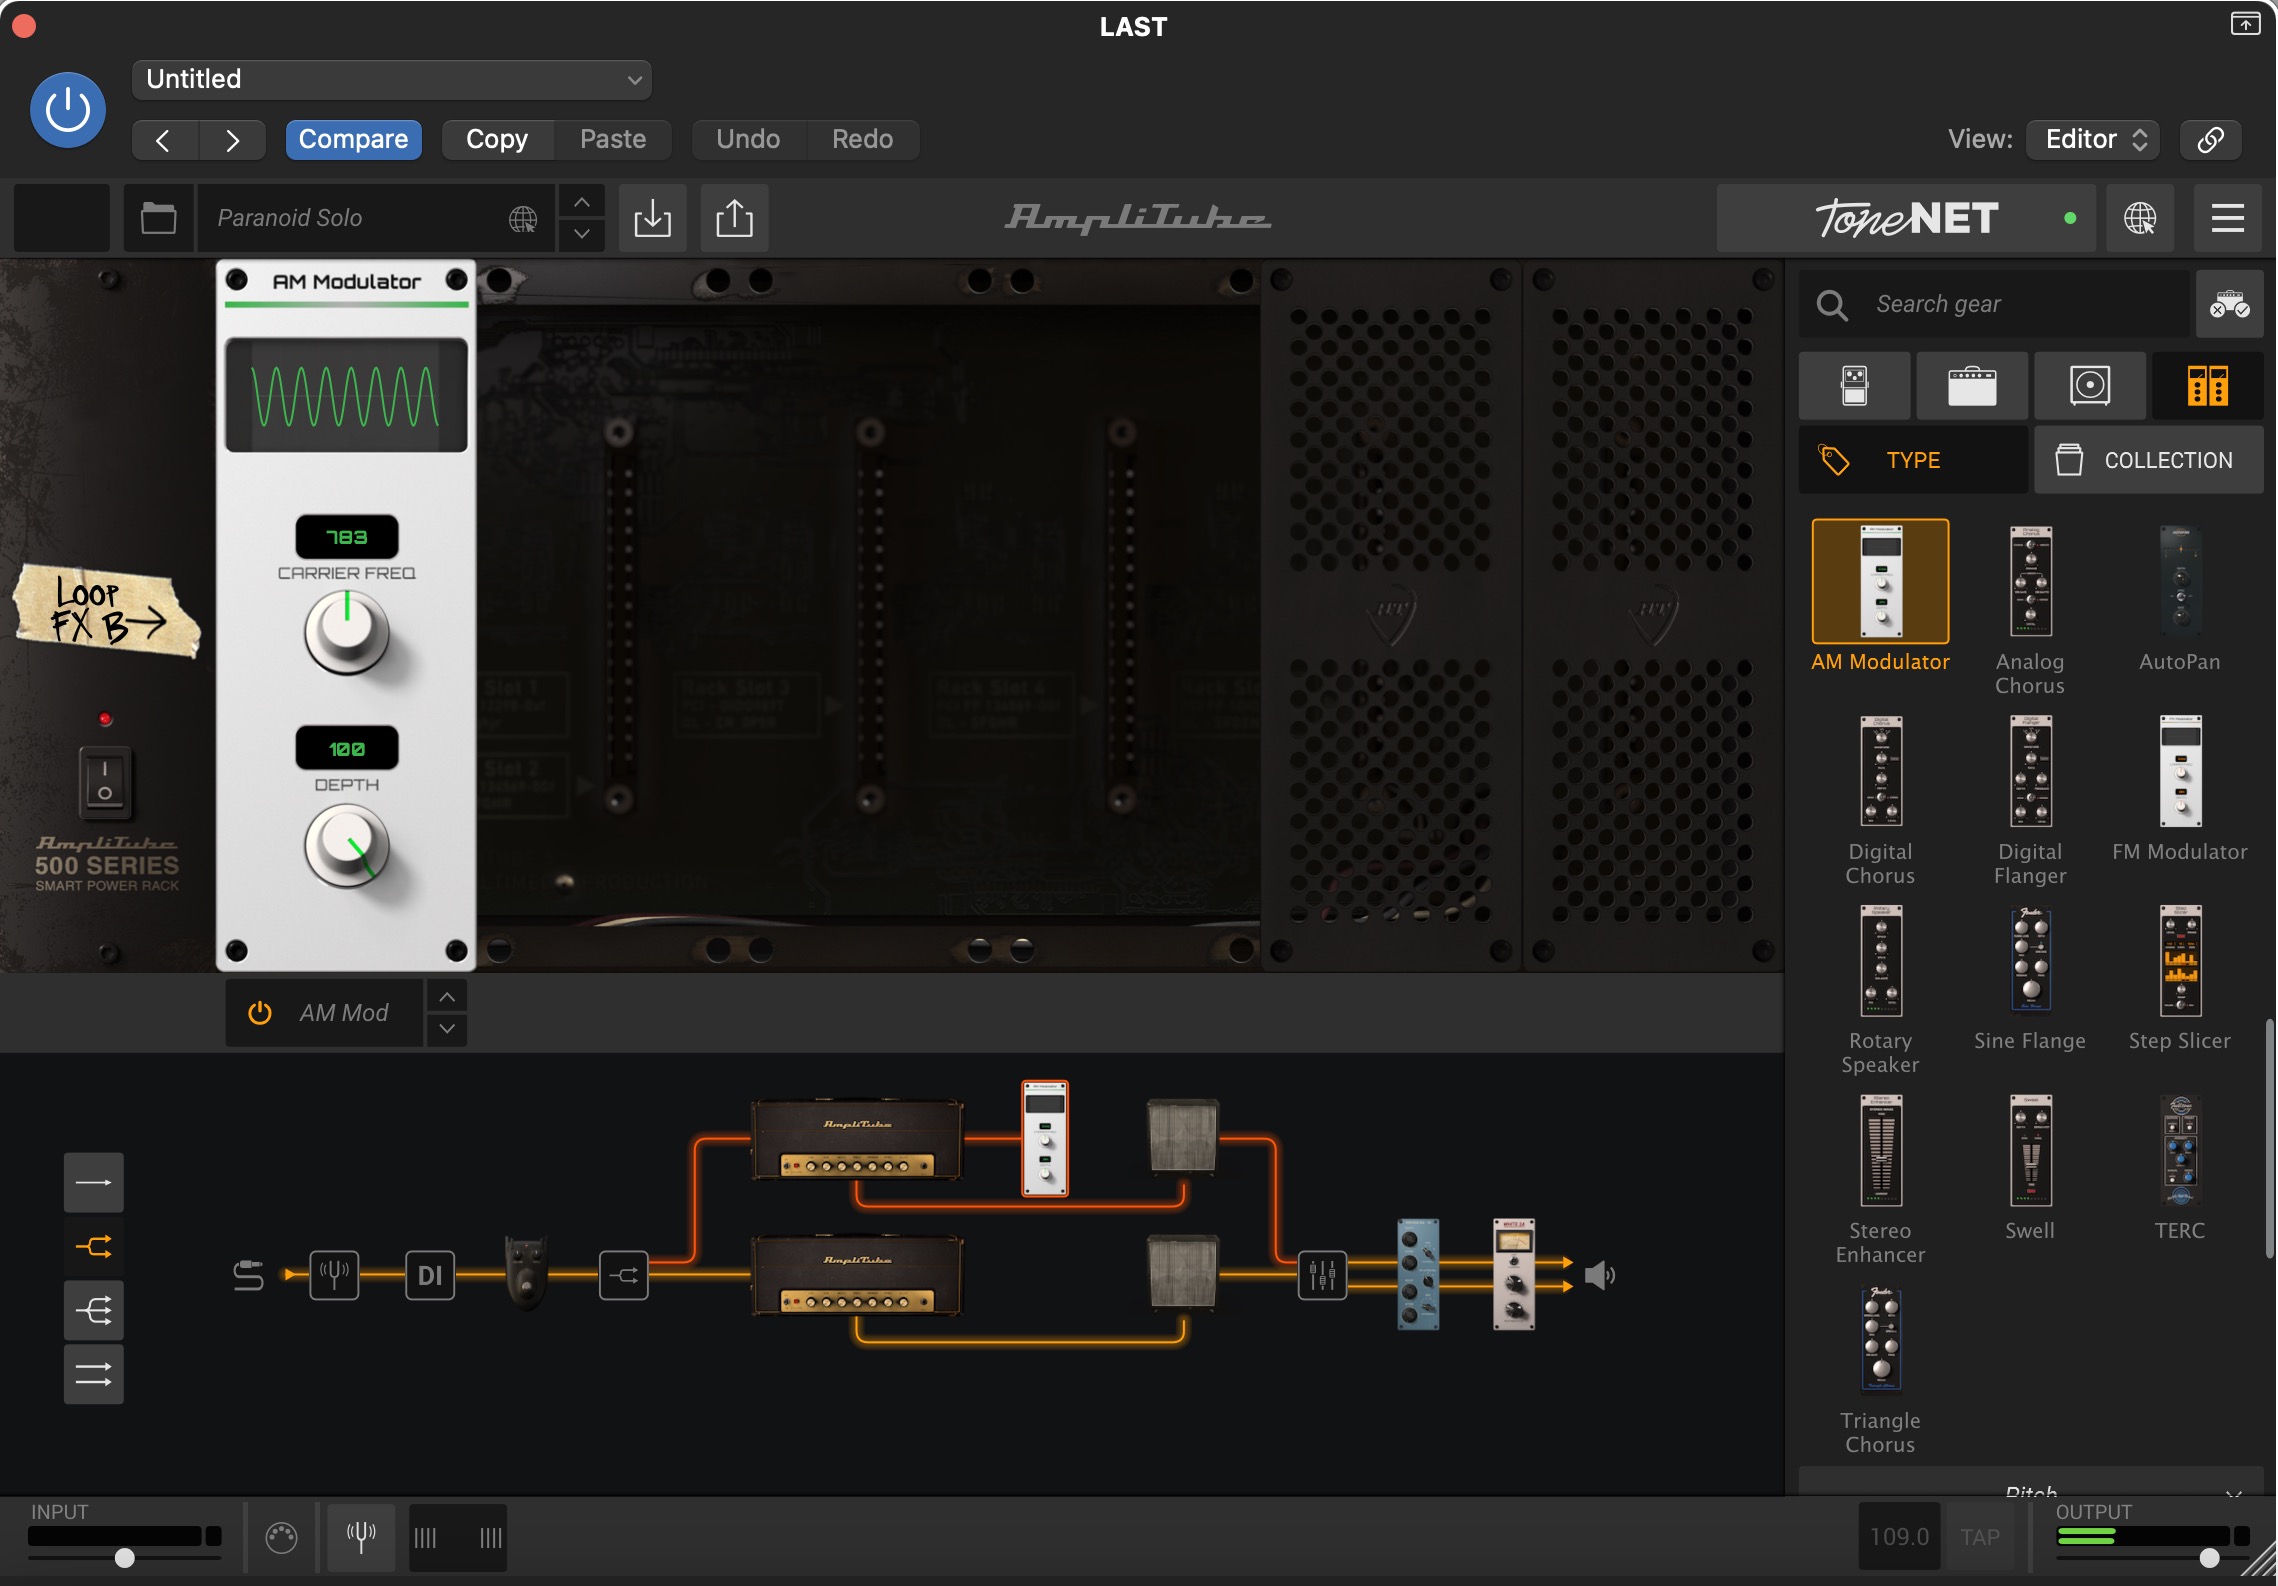Open the View Editor dropdown
The height and width of the screenshot is (1586, 2278).
pos(2094,140)
